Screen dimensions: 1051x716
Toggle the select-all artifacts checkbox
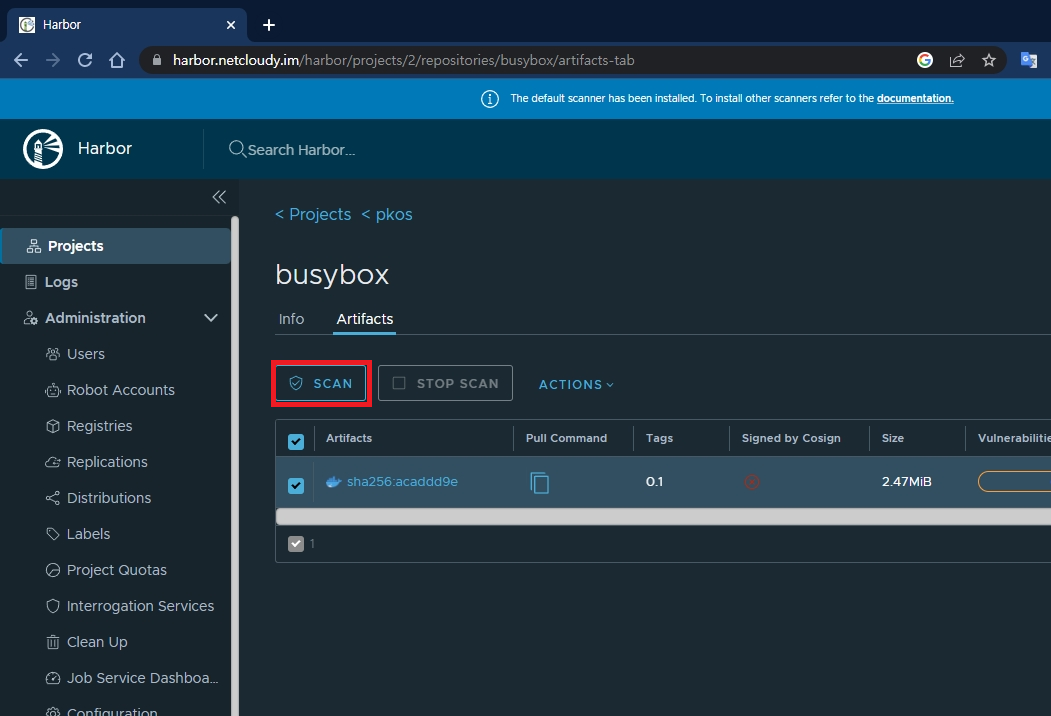(296, 442)
